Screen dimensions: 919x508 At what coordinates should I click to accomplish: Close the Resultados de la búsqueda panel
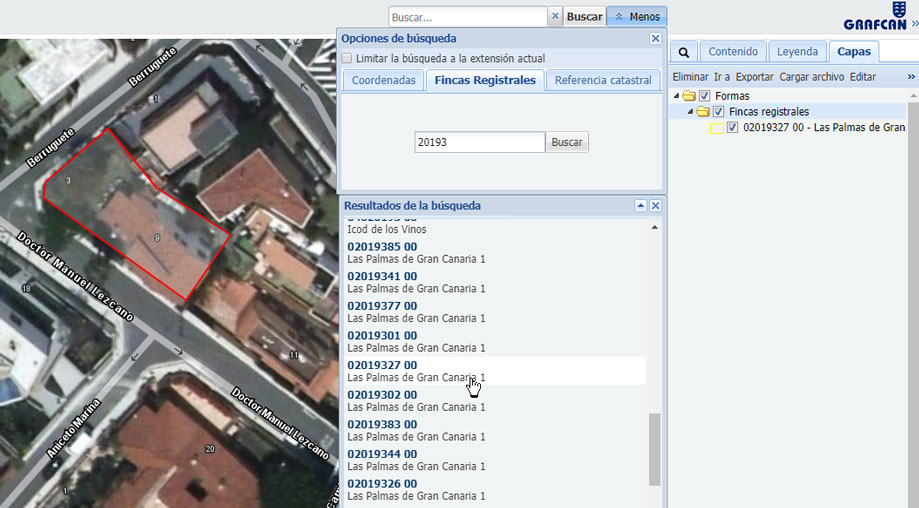click(655, 206)
